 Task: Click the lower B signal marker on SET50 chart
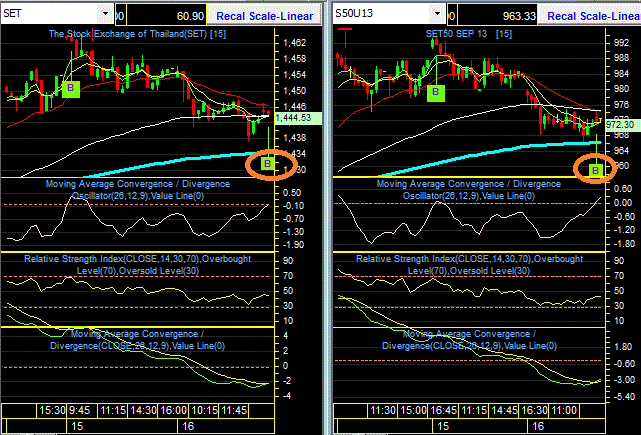click(x=596, y=170)
